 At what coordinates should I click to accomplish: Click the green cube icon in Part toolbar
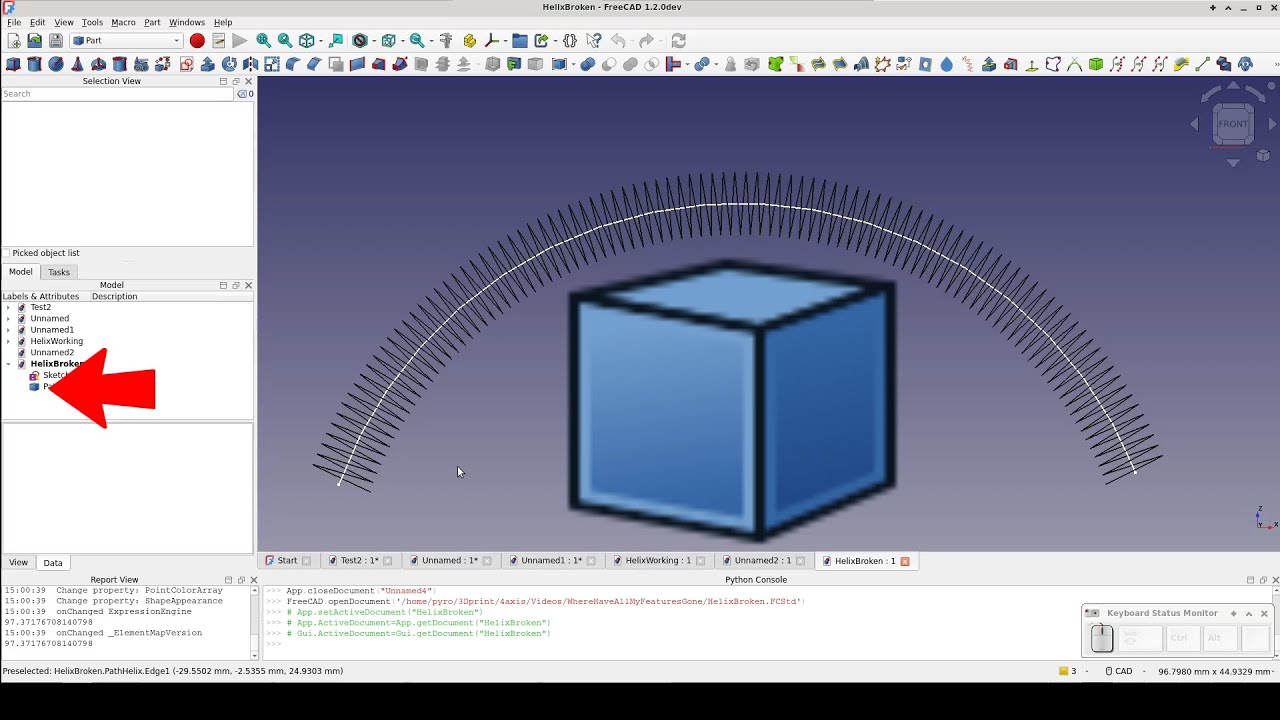pos(1096,64)
